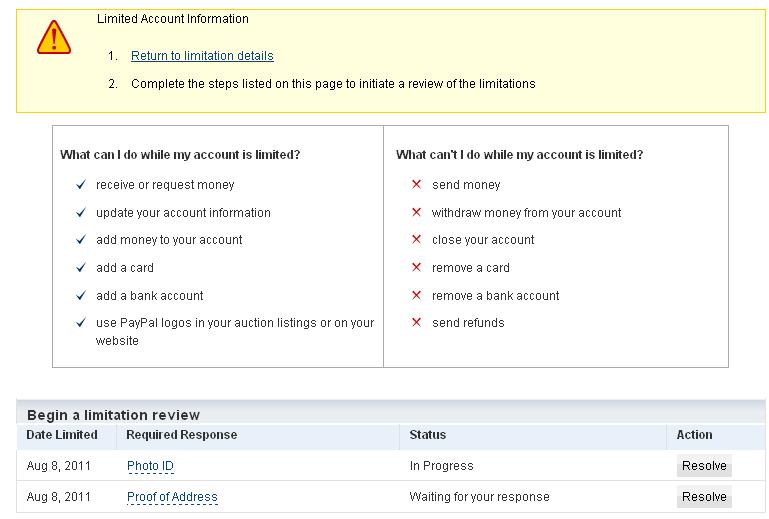Click checkmark beside receive or request money

81,185
